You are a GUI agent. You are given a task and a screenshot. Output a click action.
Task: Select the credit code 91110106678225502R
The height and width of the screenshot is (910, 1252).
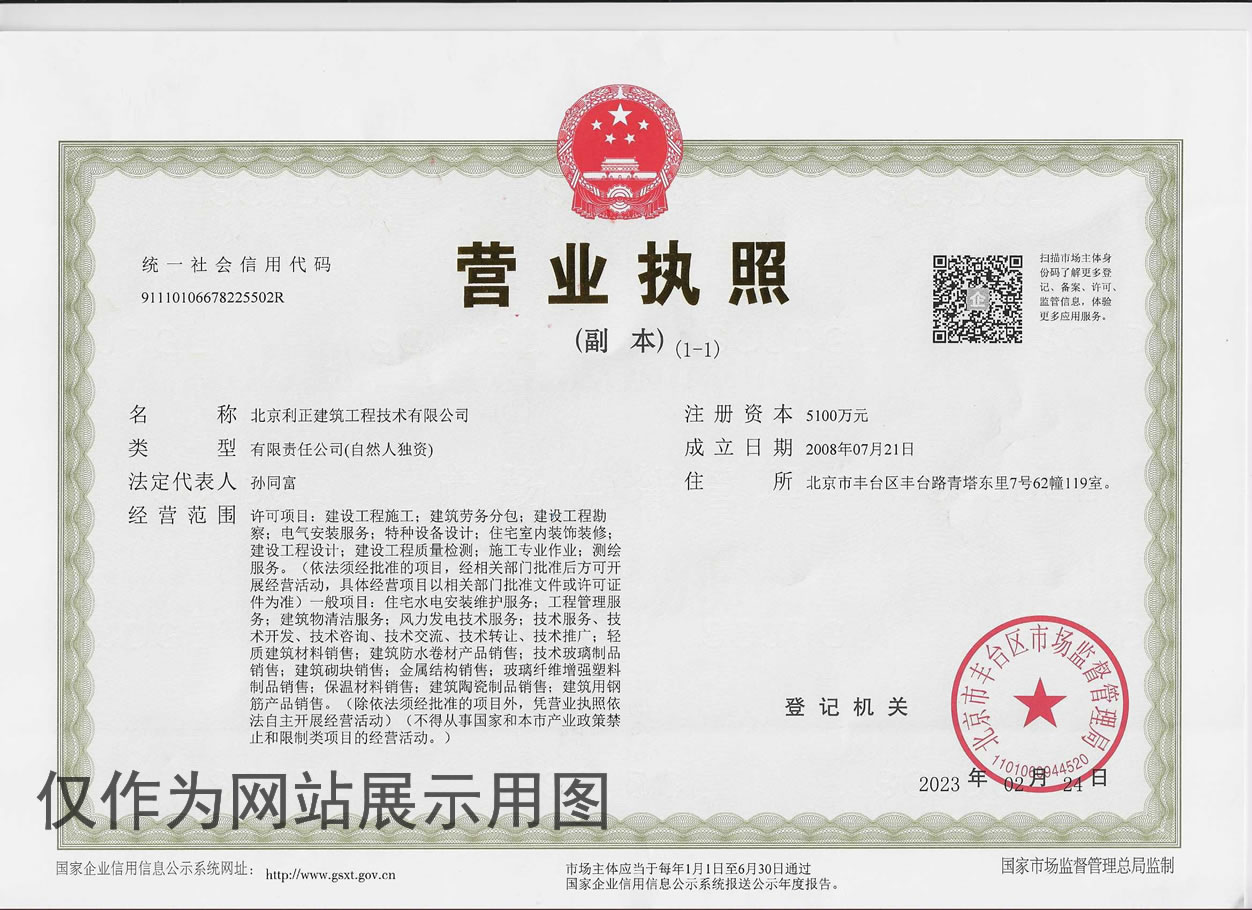tap(213, 297)
